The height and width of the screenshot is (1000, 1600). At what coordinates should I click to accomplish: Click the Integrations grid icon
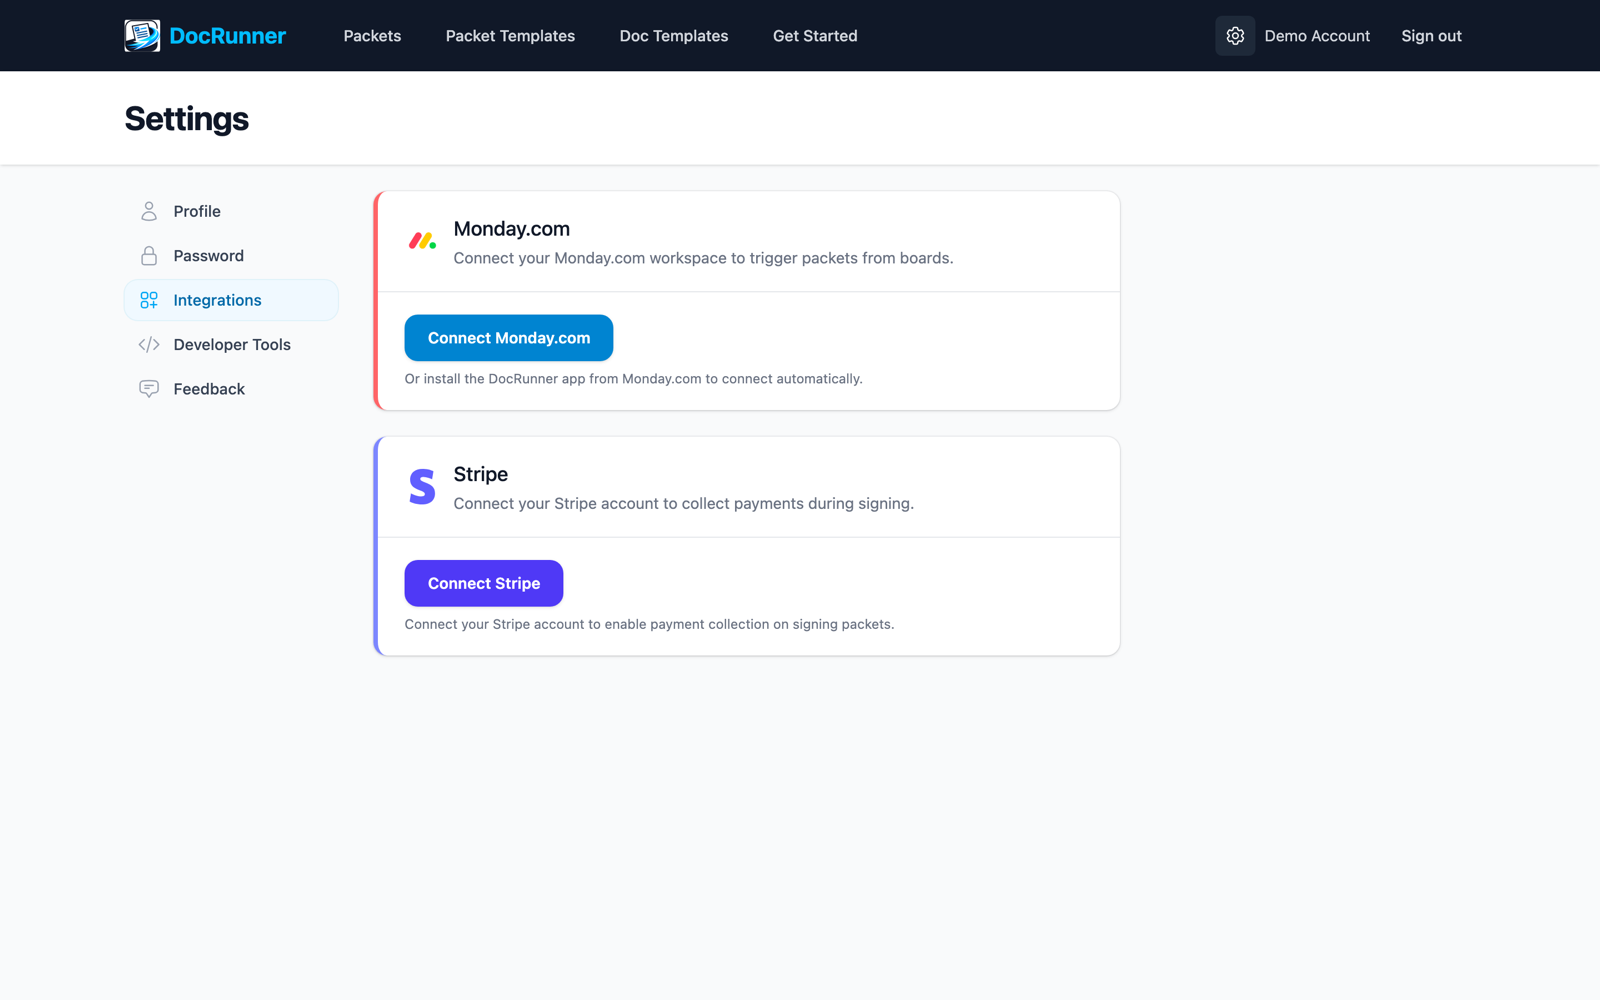coord(149,300)
